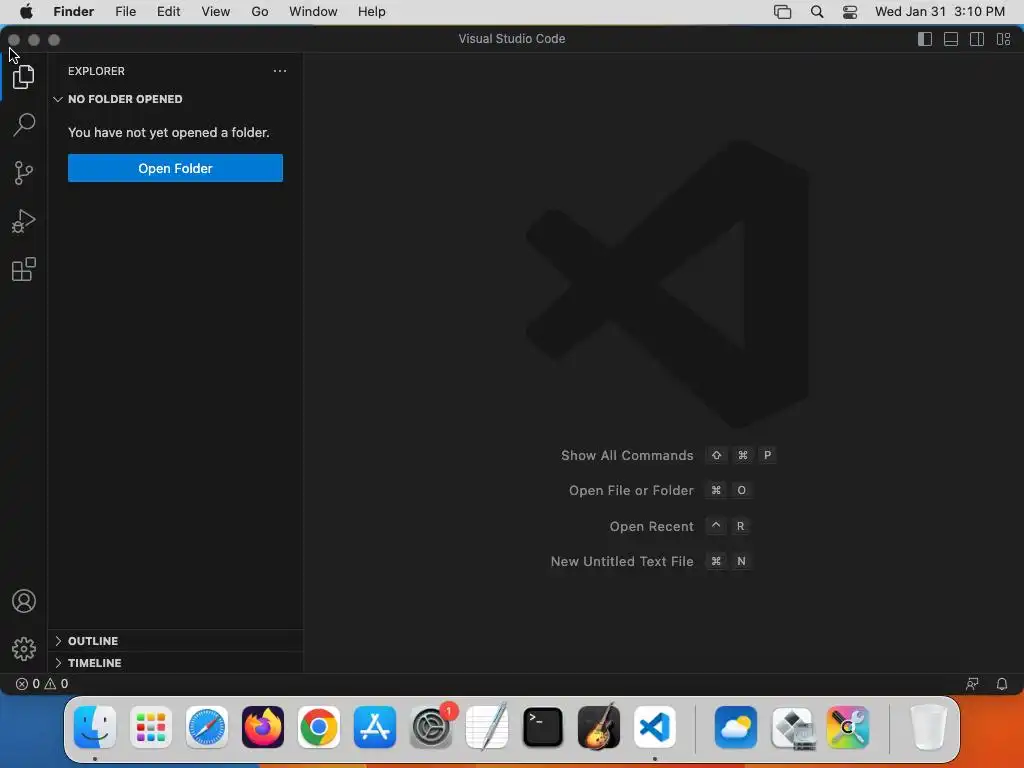The width and height of the screenshot is (1024, 768).
Task: Click the Open Recent label
Action: click(651, 526)
